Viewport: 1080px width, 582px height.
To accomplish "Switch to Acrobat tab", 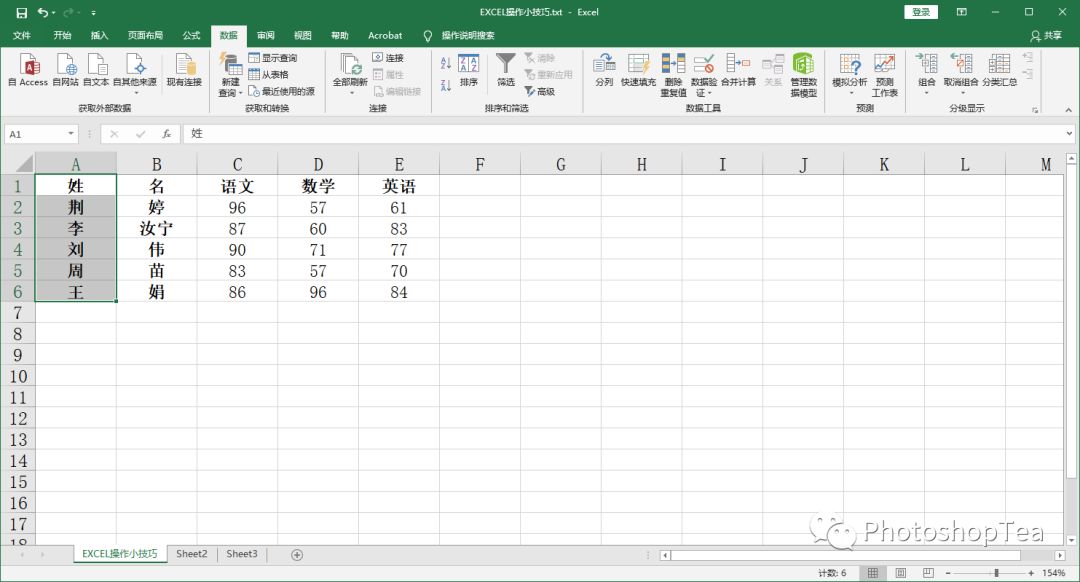I will (385, 35).
